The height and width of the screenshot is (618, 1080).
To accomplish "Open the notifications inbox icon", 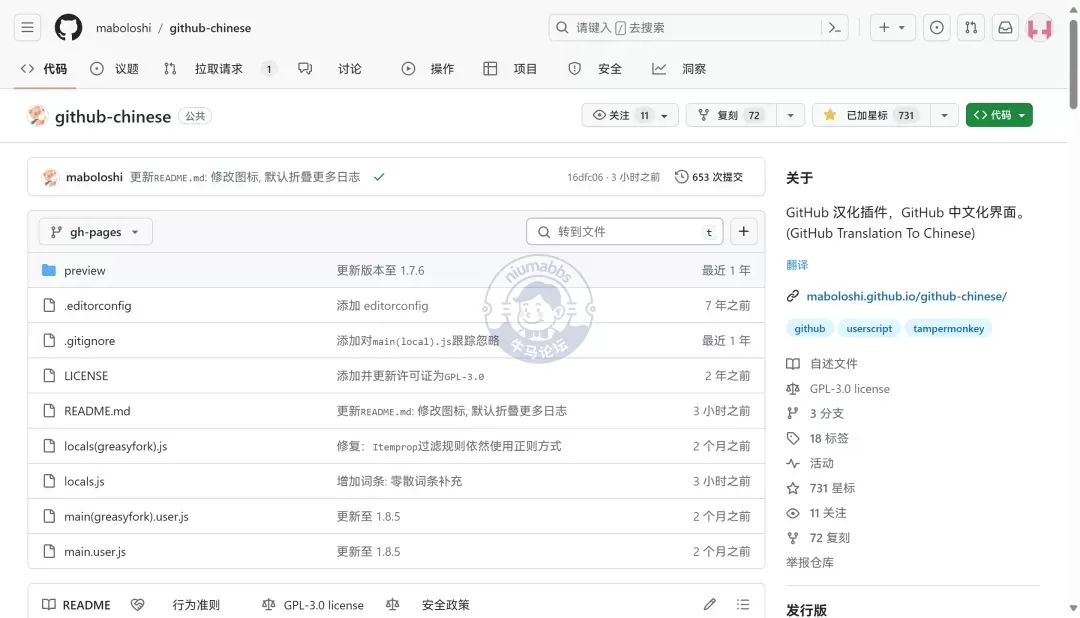I will point(1006,28).
